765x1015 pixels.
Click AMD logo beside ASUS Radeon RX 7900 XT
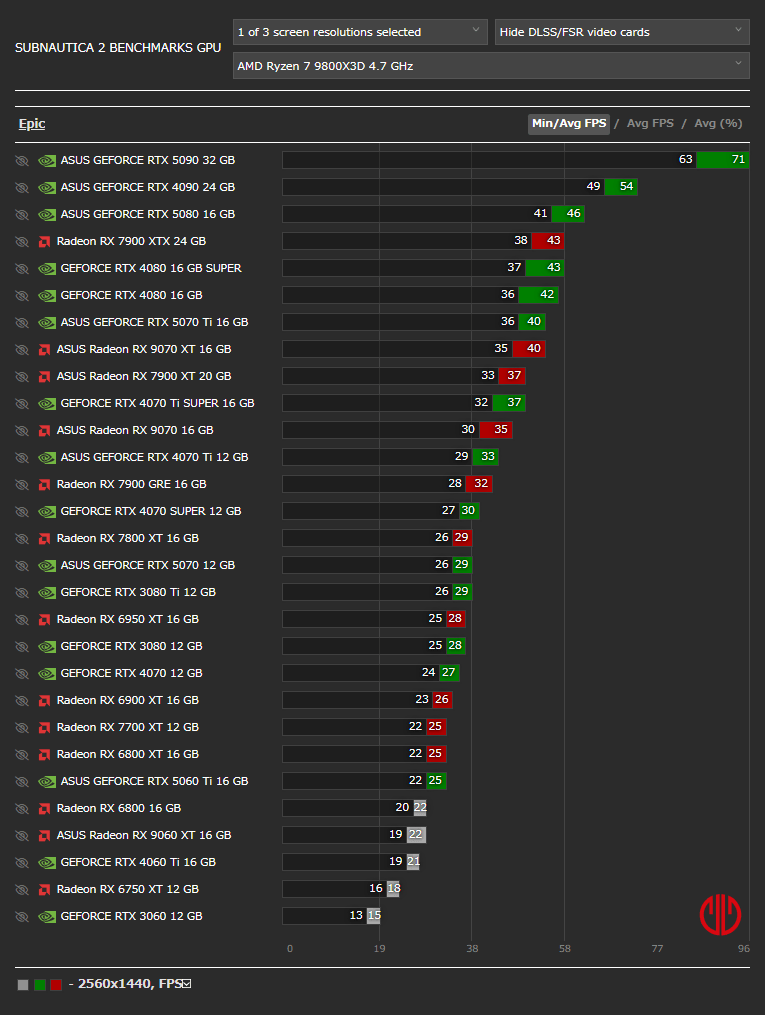44,377
